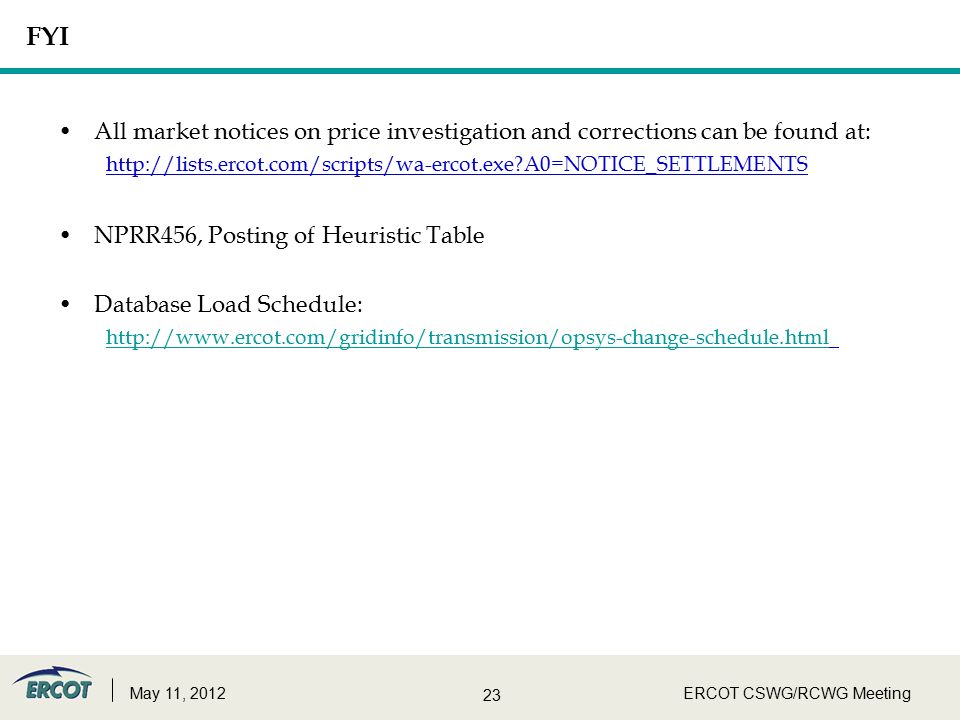Click the teal divider line under the title
960x720 pixels.
tap(480, 71)
